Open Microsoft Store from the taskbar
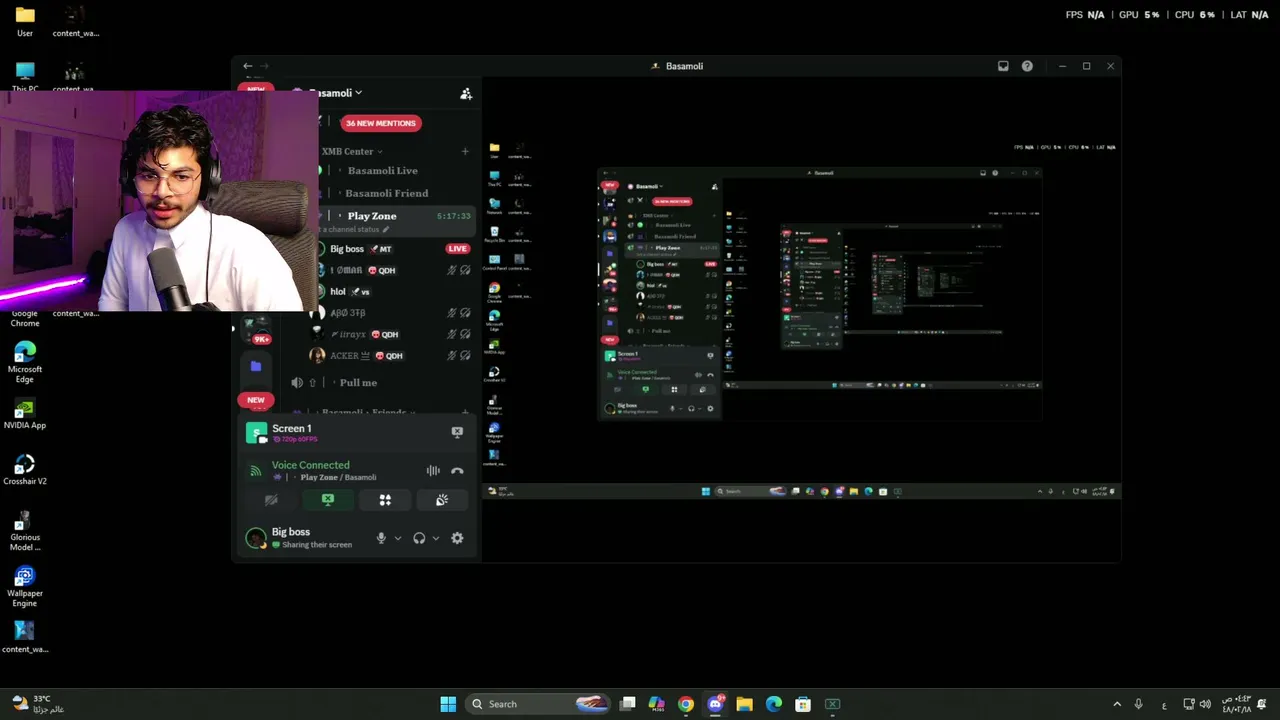Screen dimensions: 1280x720 pos(803,704)
